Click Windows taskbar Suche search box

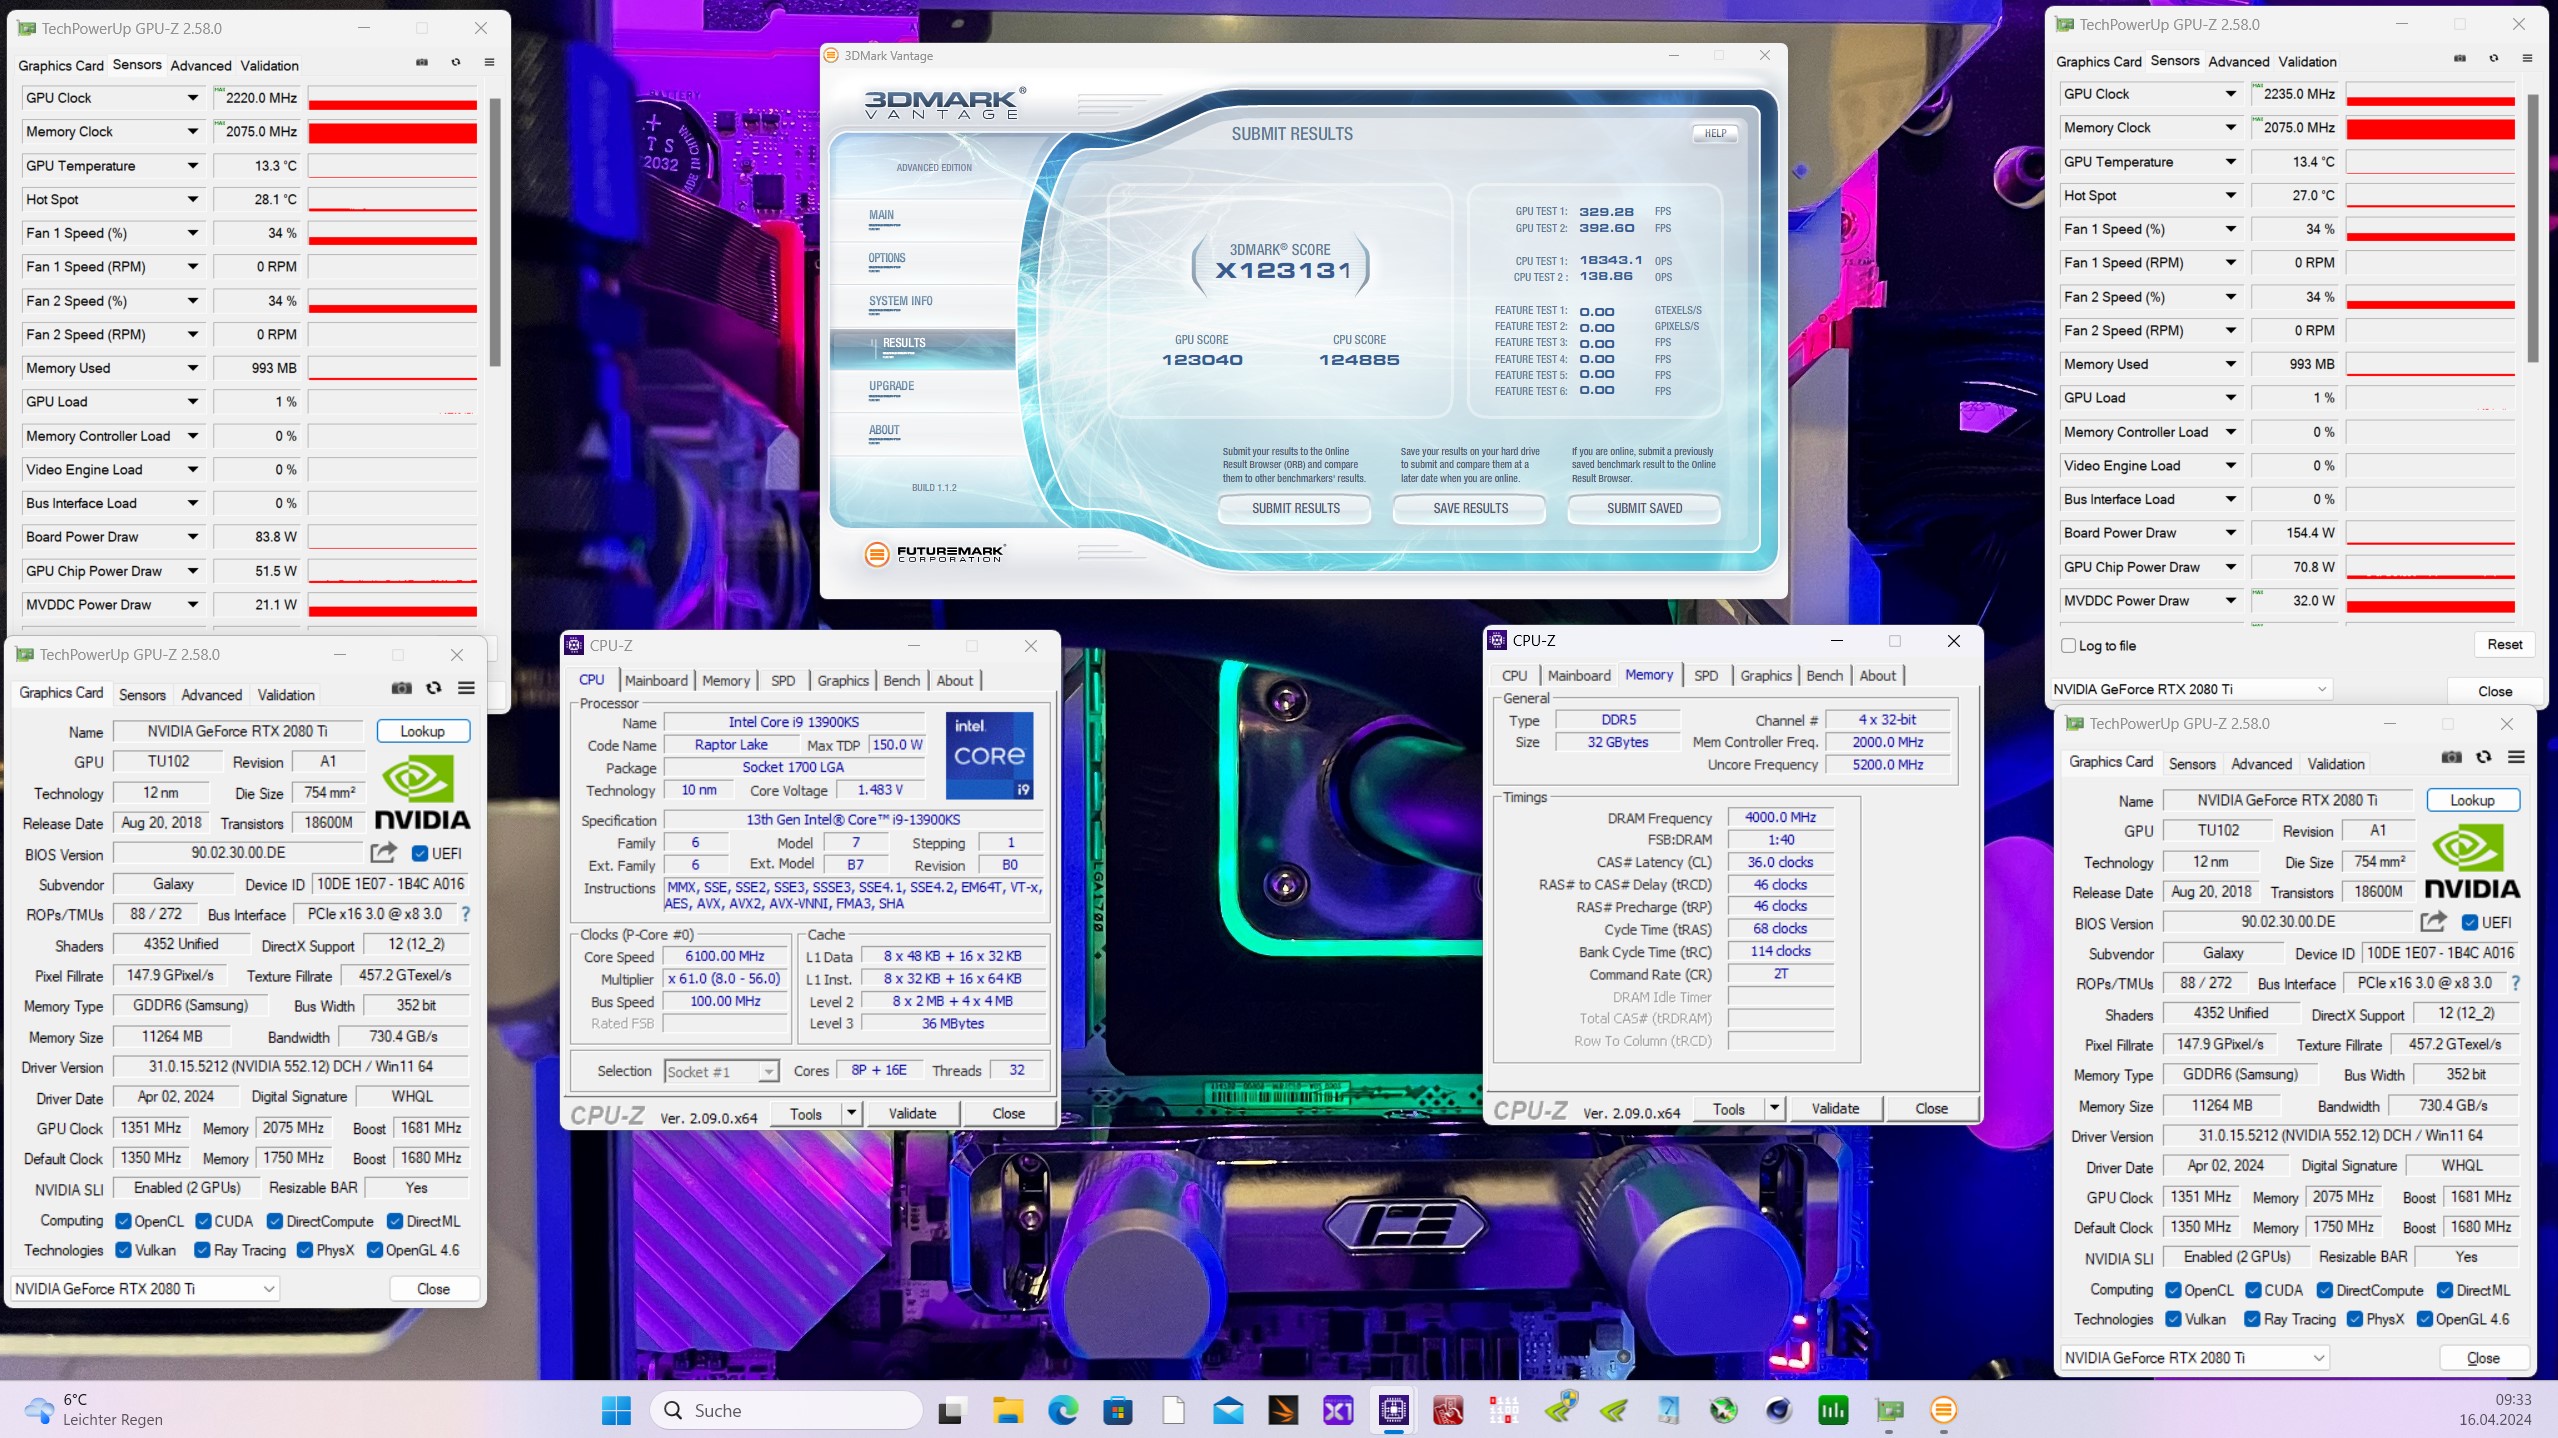tap(786, 1410)
